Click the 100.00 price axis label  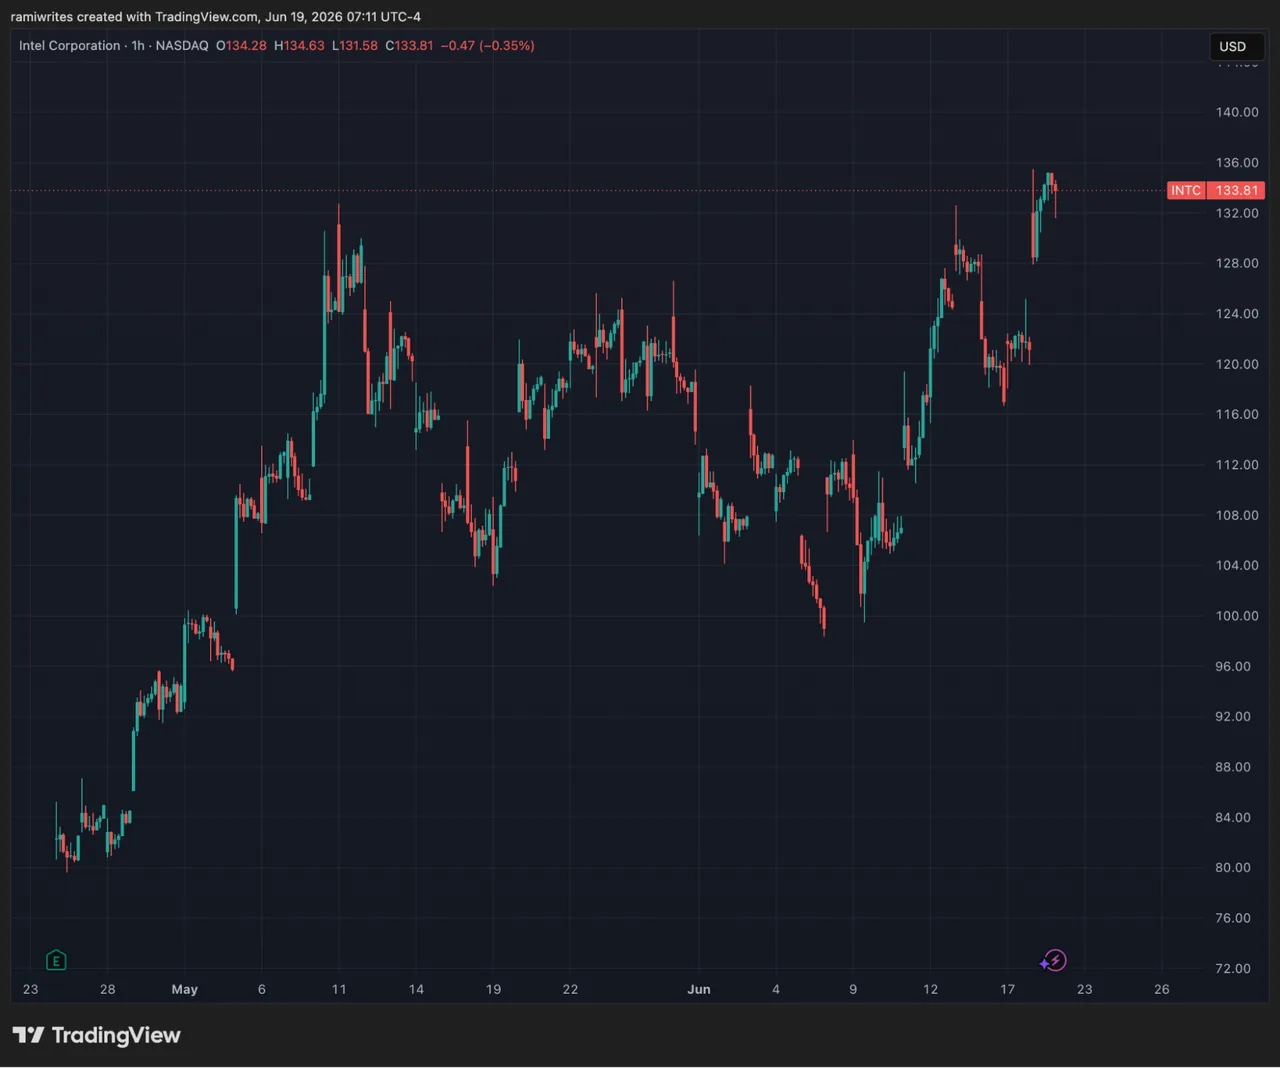[1237, 616]
